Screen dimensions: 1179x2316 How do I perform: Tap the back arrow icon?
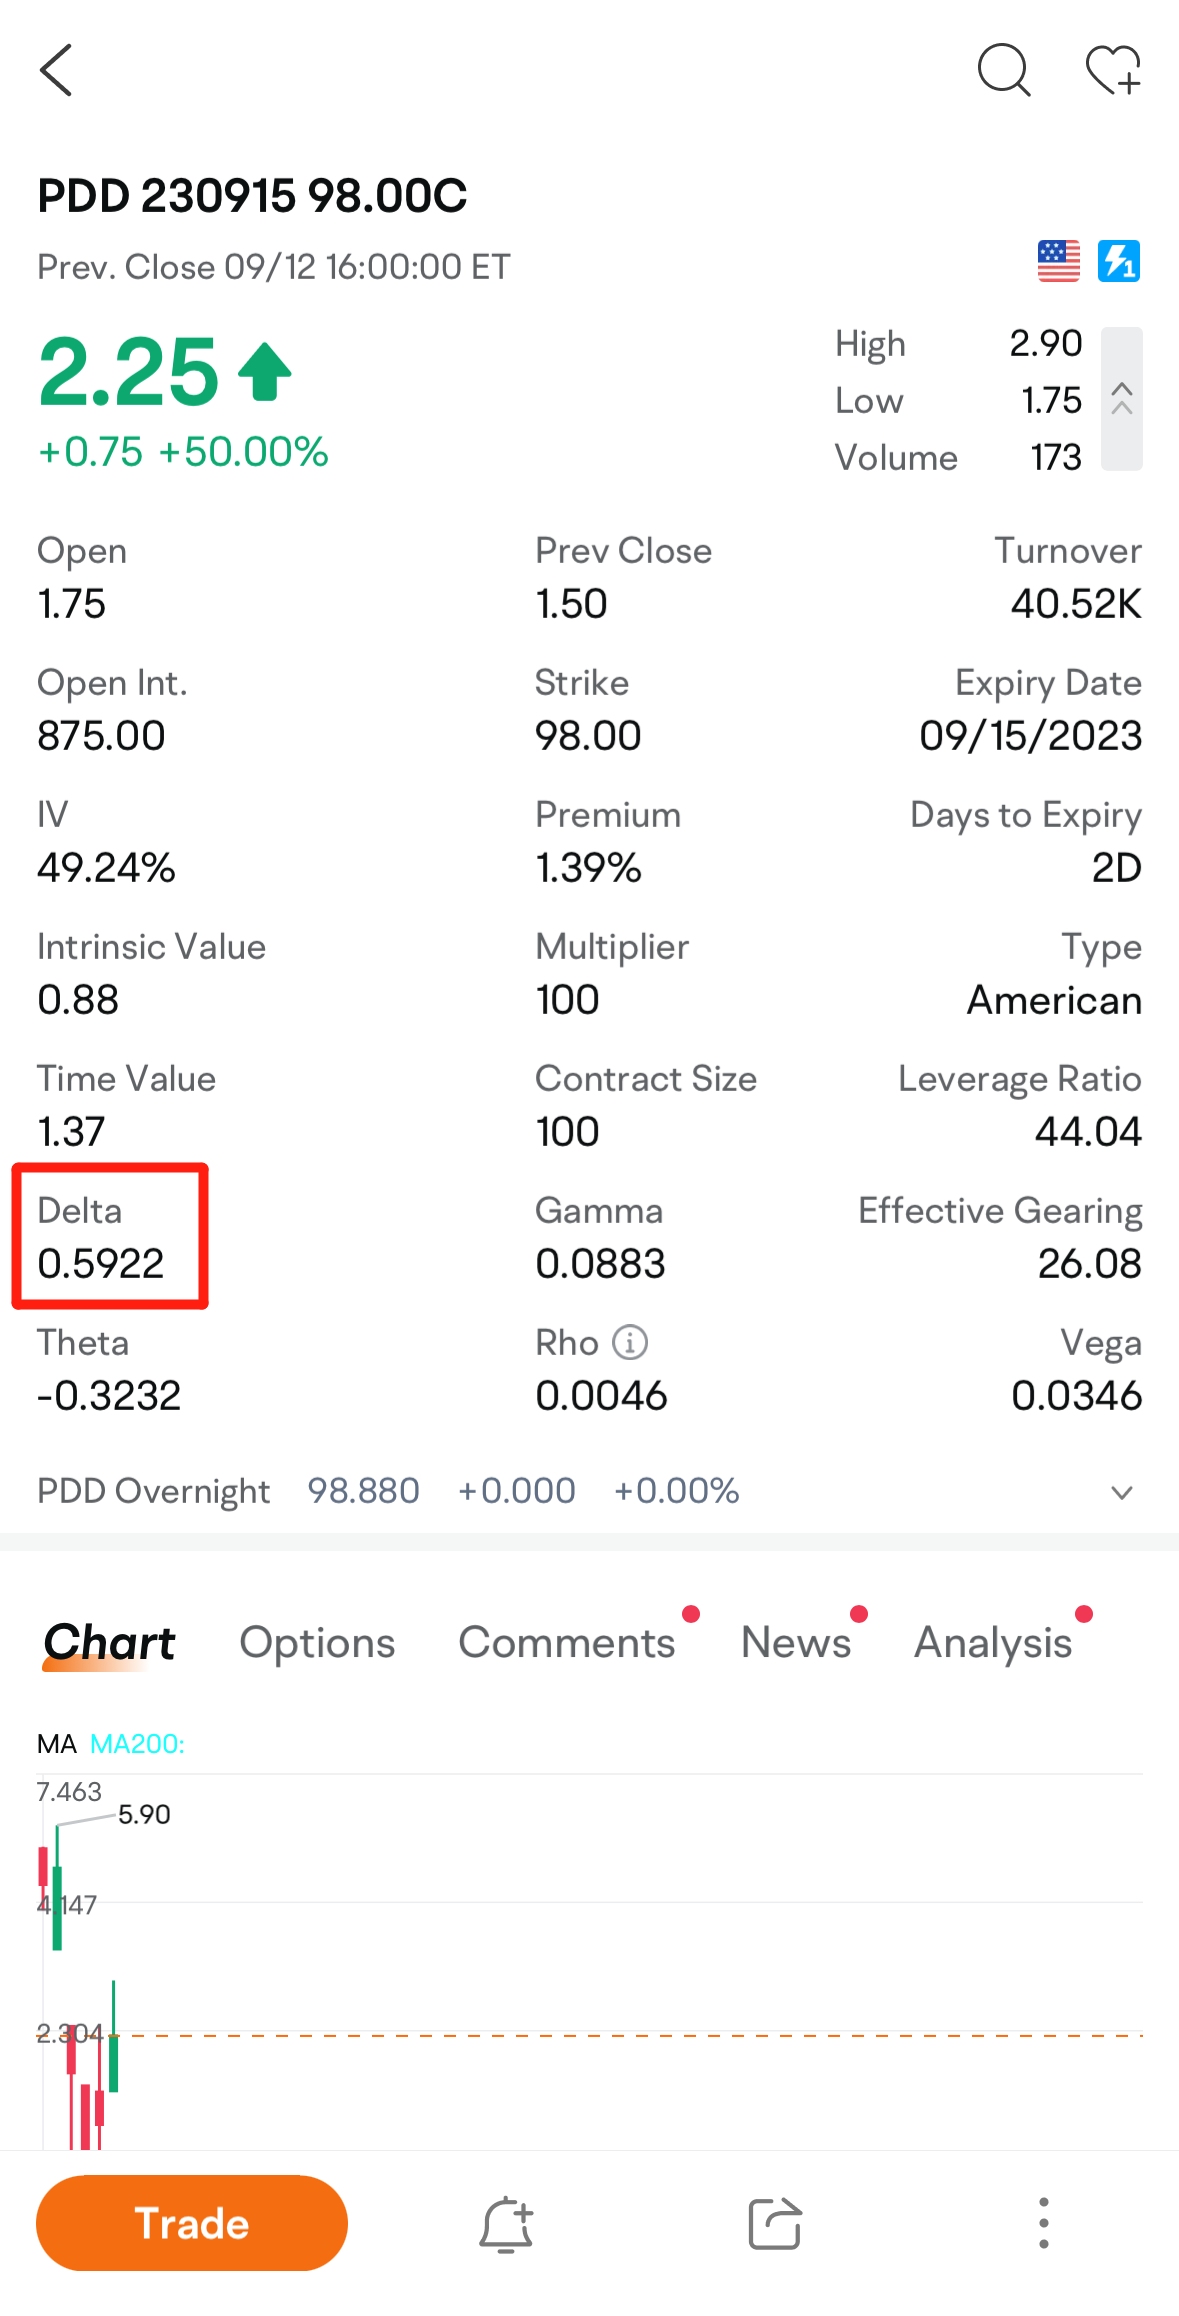[57, 70]
